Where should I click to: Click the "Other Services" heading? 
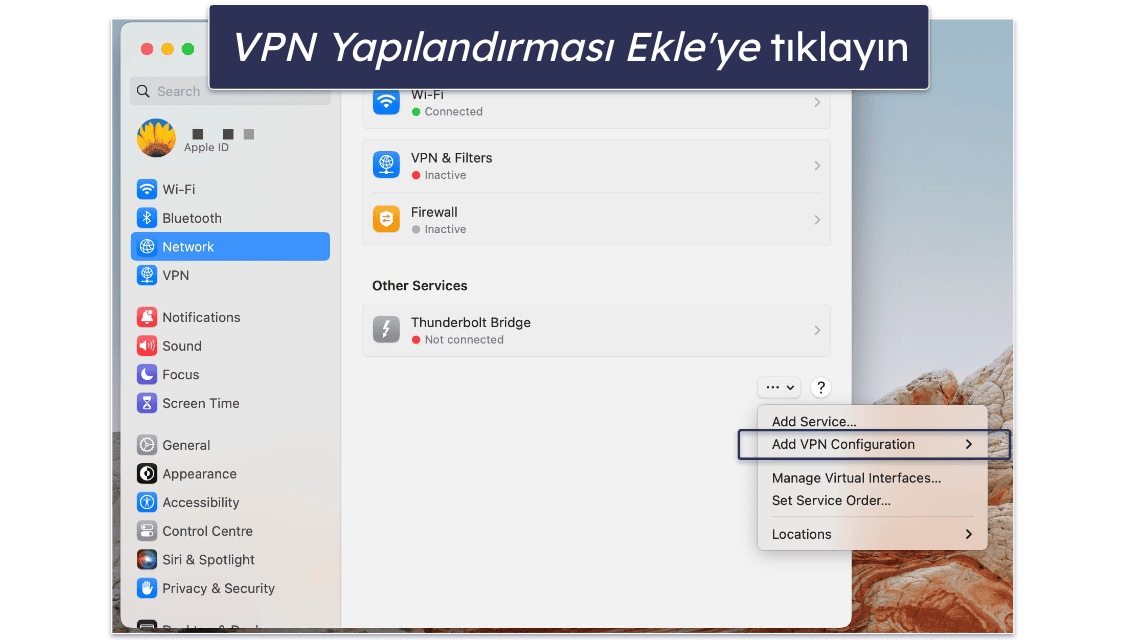click(x=419, y=286)
